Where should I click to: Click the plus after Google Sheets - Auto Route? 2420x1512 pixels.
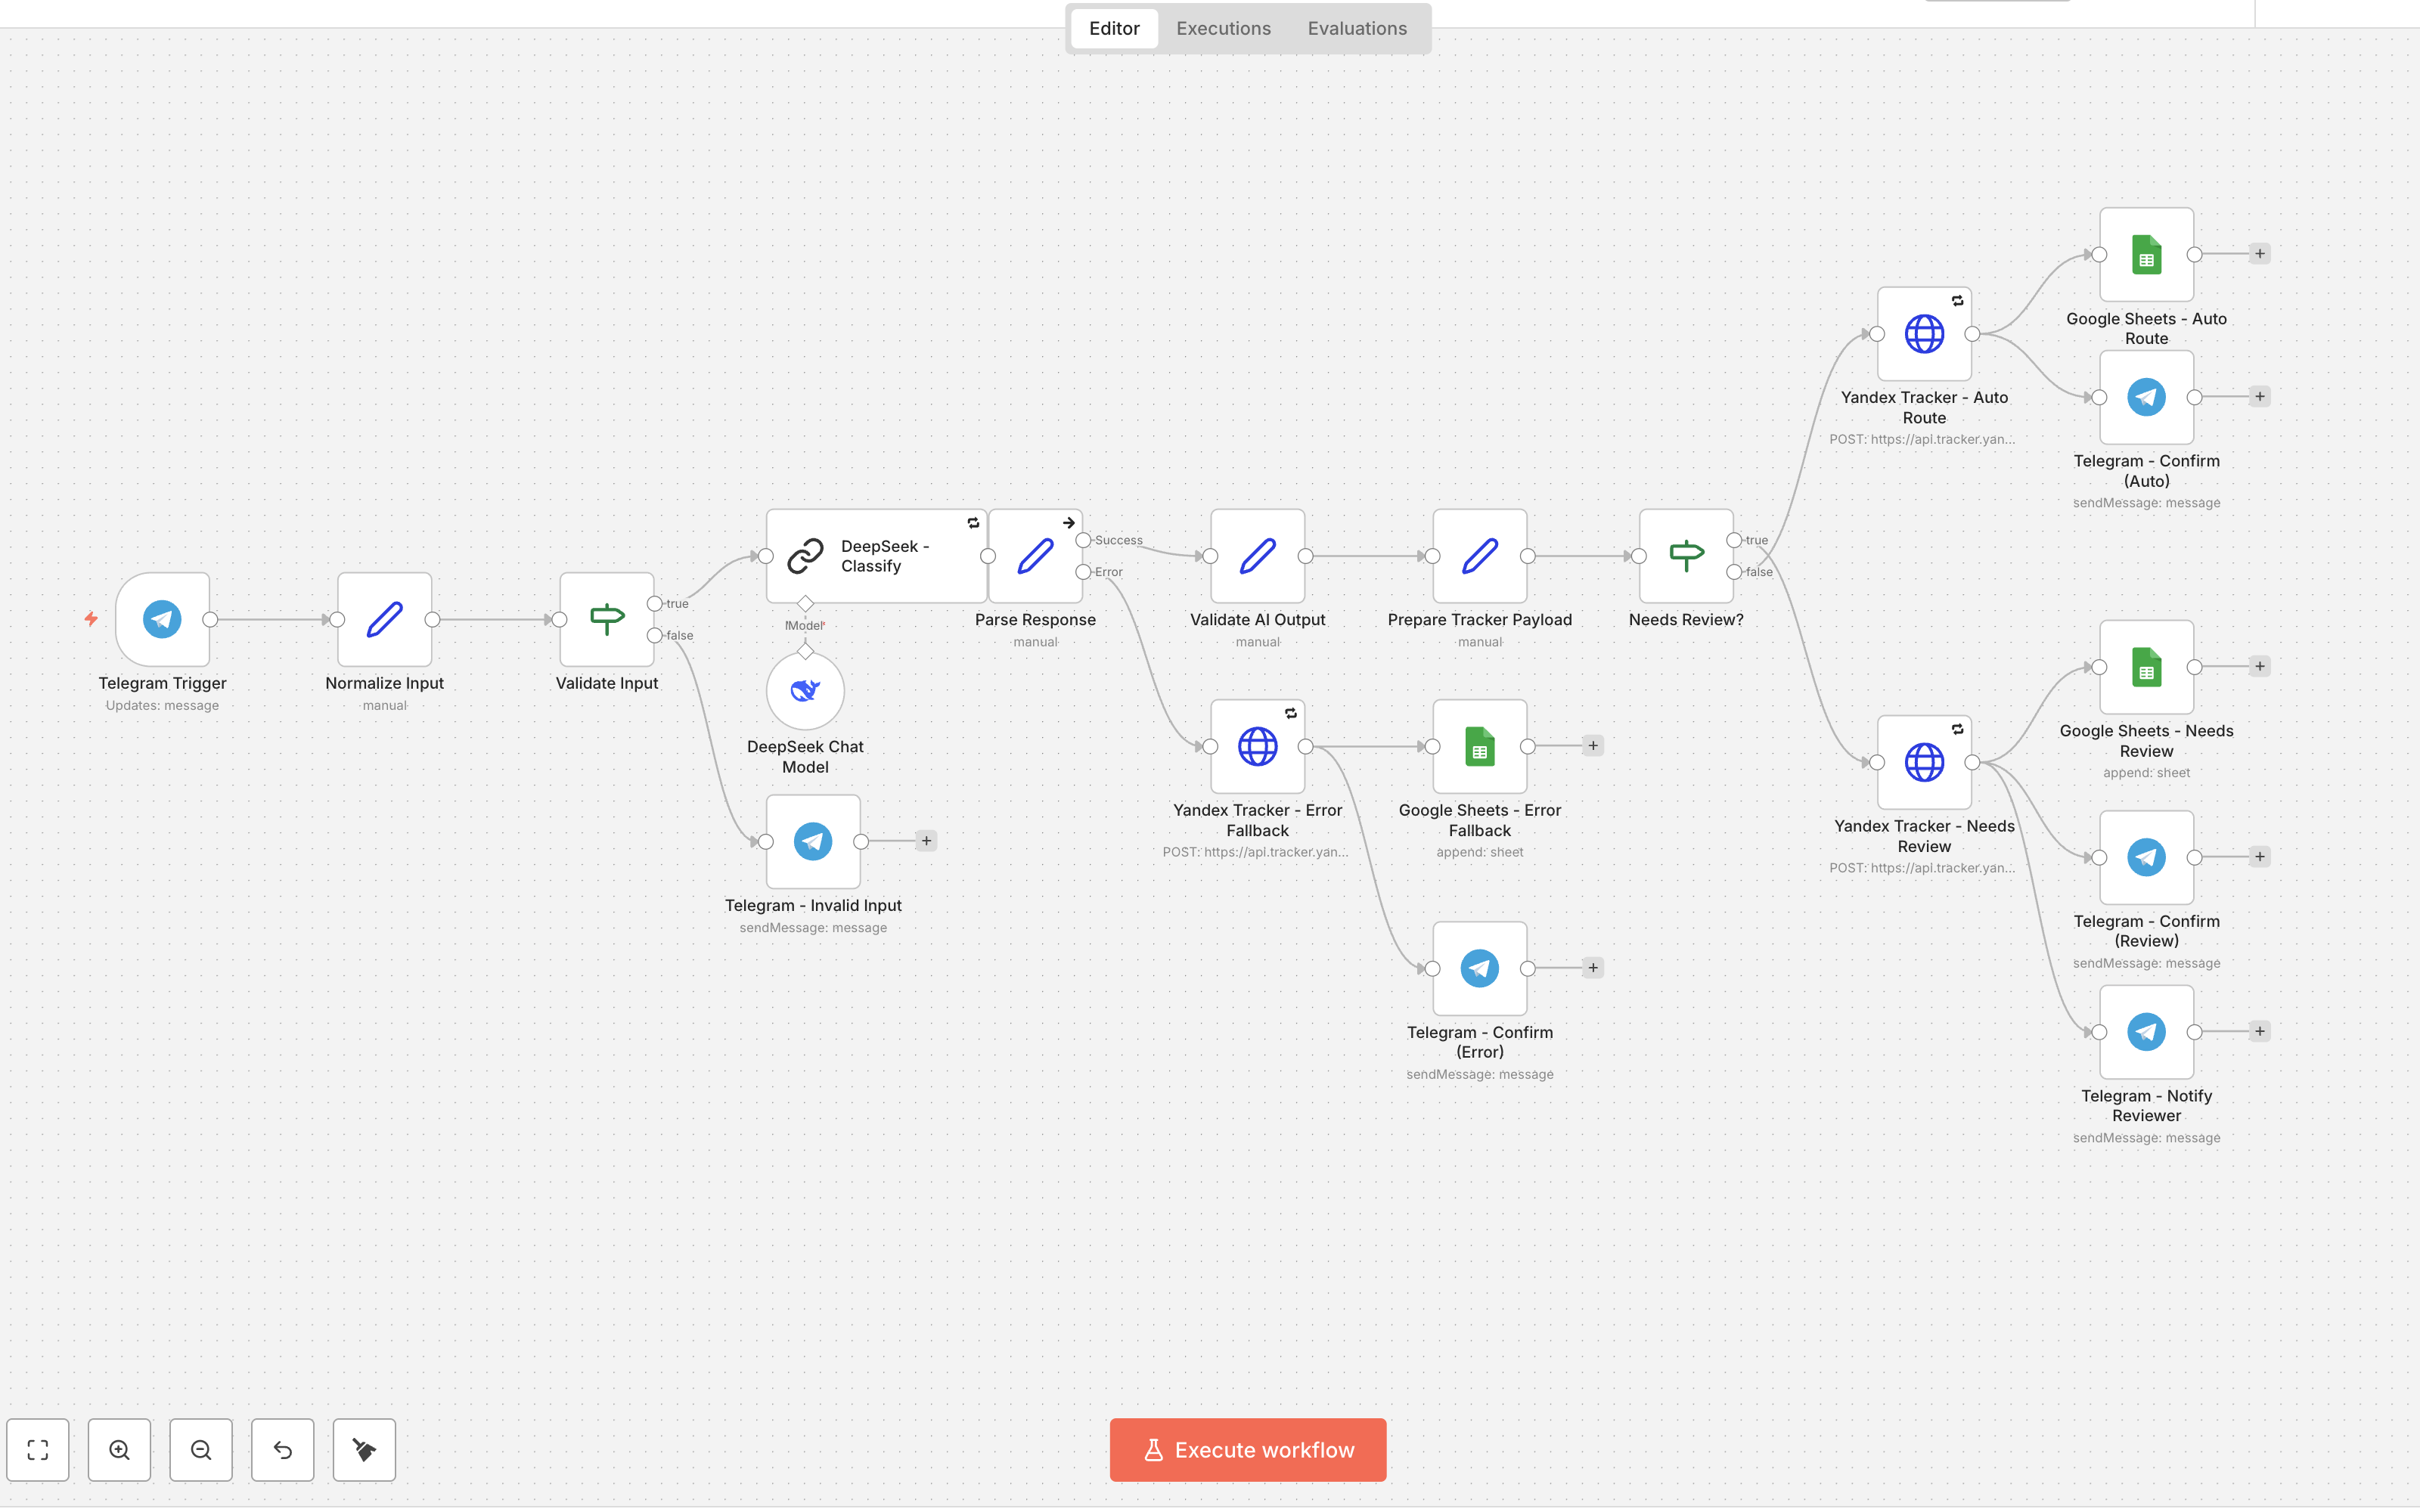coord(2261,253)
